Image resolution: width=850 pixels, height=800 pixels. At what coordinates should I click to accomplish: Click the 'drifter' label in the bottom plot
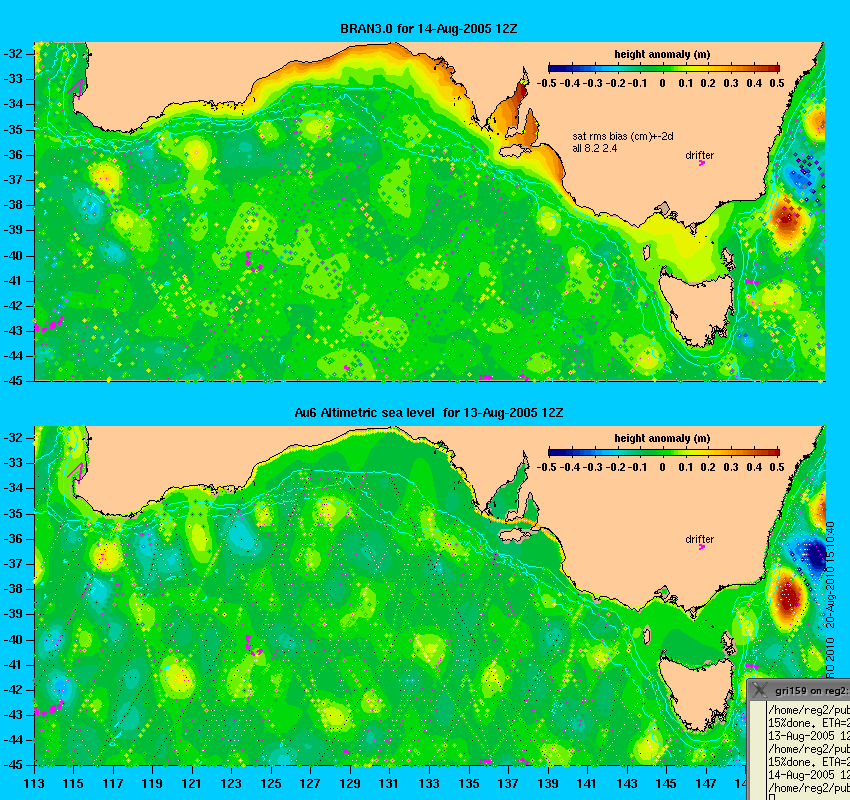(x=699, y=539)
